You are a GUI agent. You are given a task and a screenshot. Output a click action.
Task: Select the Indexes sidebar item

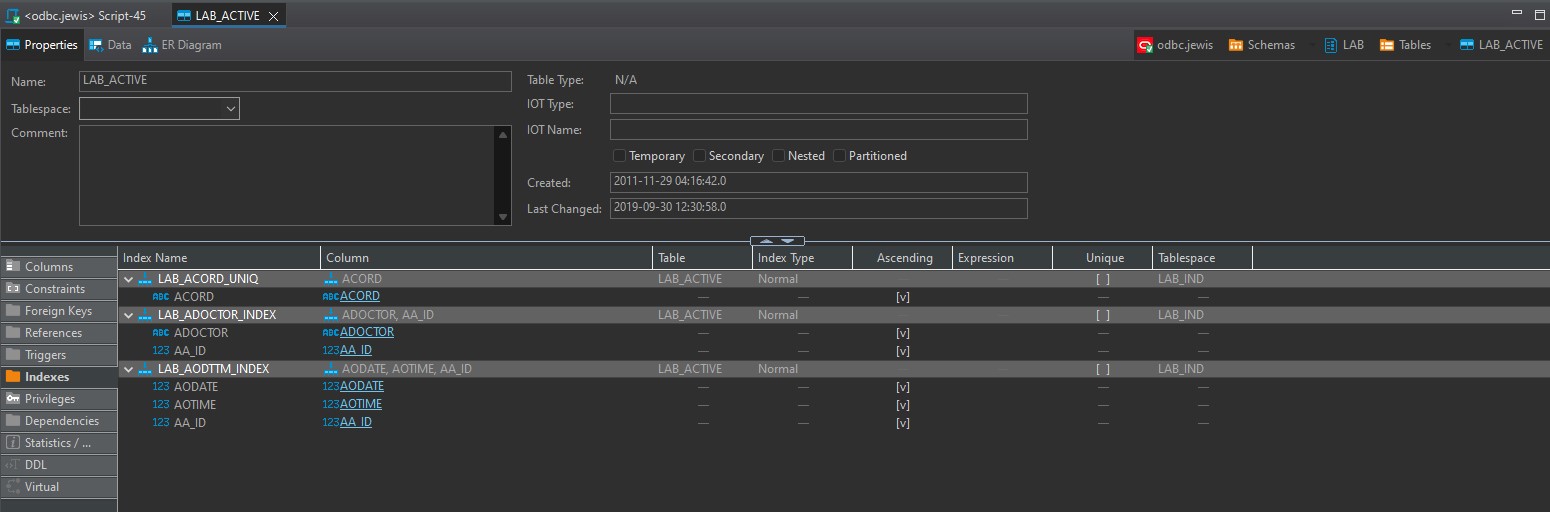(x=58, y=377)
